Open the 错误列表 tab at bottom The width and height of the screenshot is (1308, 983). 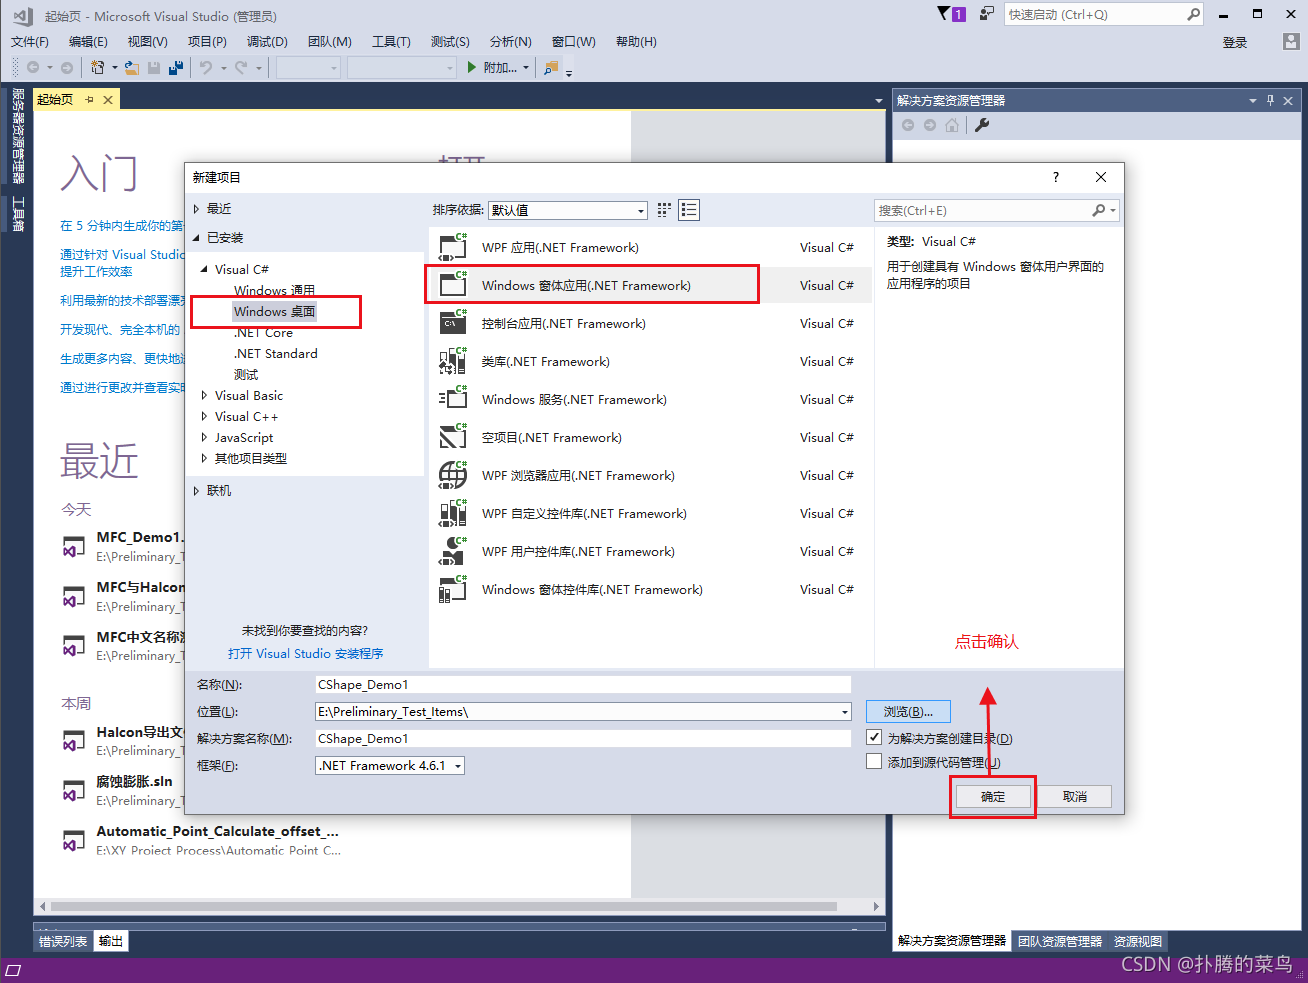point(63,941)
